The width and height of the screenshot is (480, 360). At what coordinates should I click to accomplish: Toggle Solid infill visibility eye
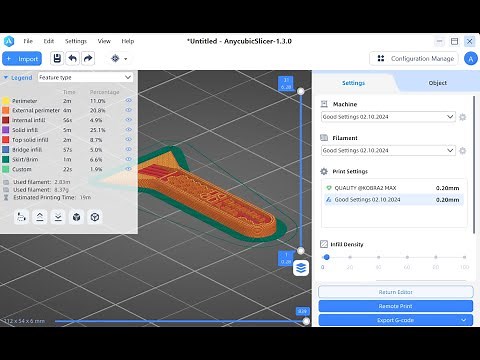point(129,130)
